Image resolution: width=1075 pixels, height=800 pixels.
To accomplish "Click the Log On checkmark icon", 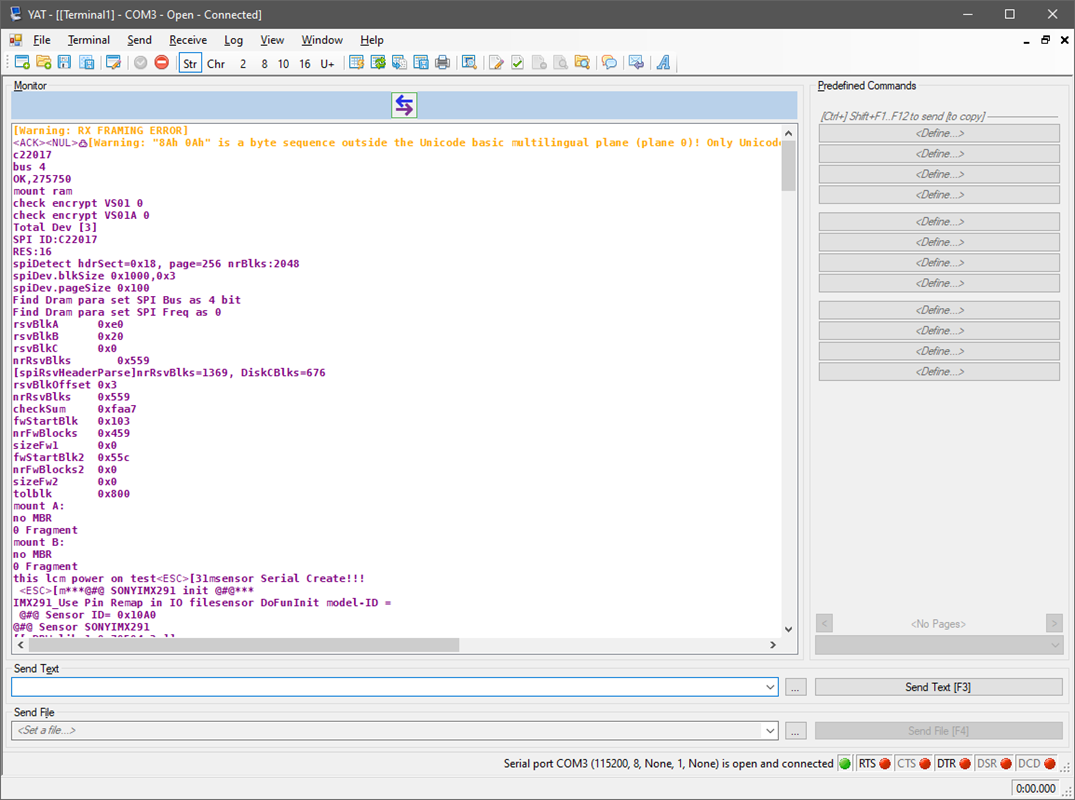I will click(x=518, y=63).
